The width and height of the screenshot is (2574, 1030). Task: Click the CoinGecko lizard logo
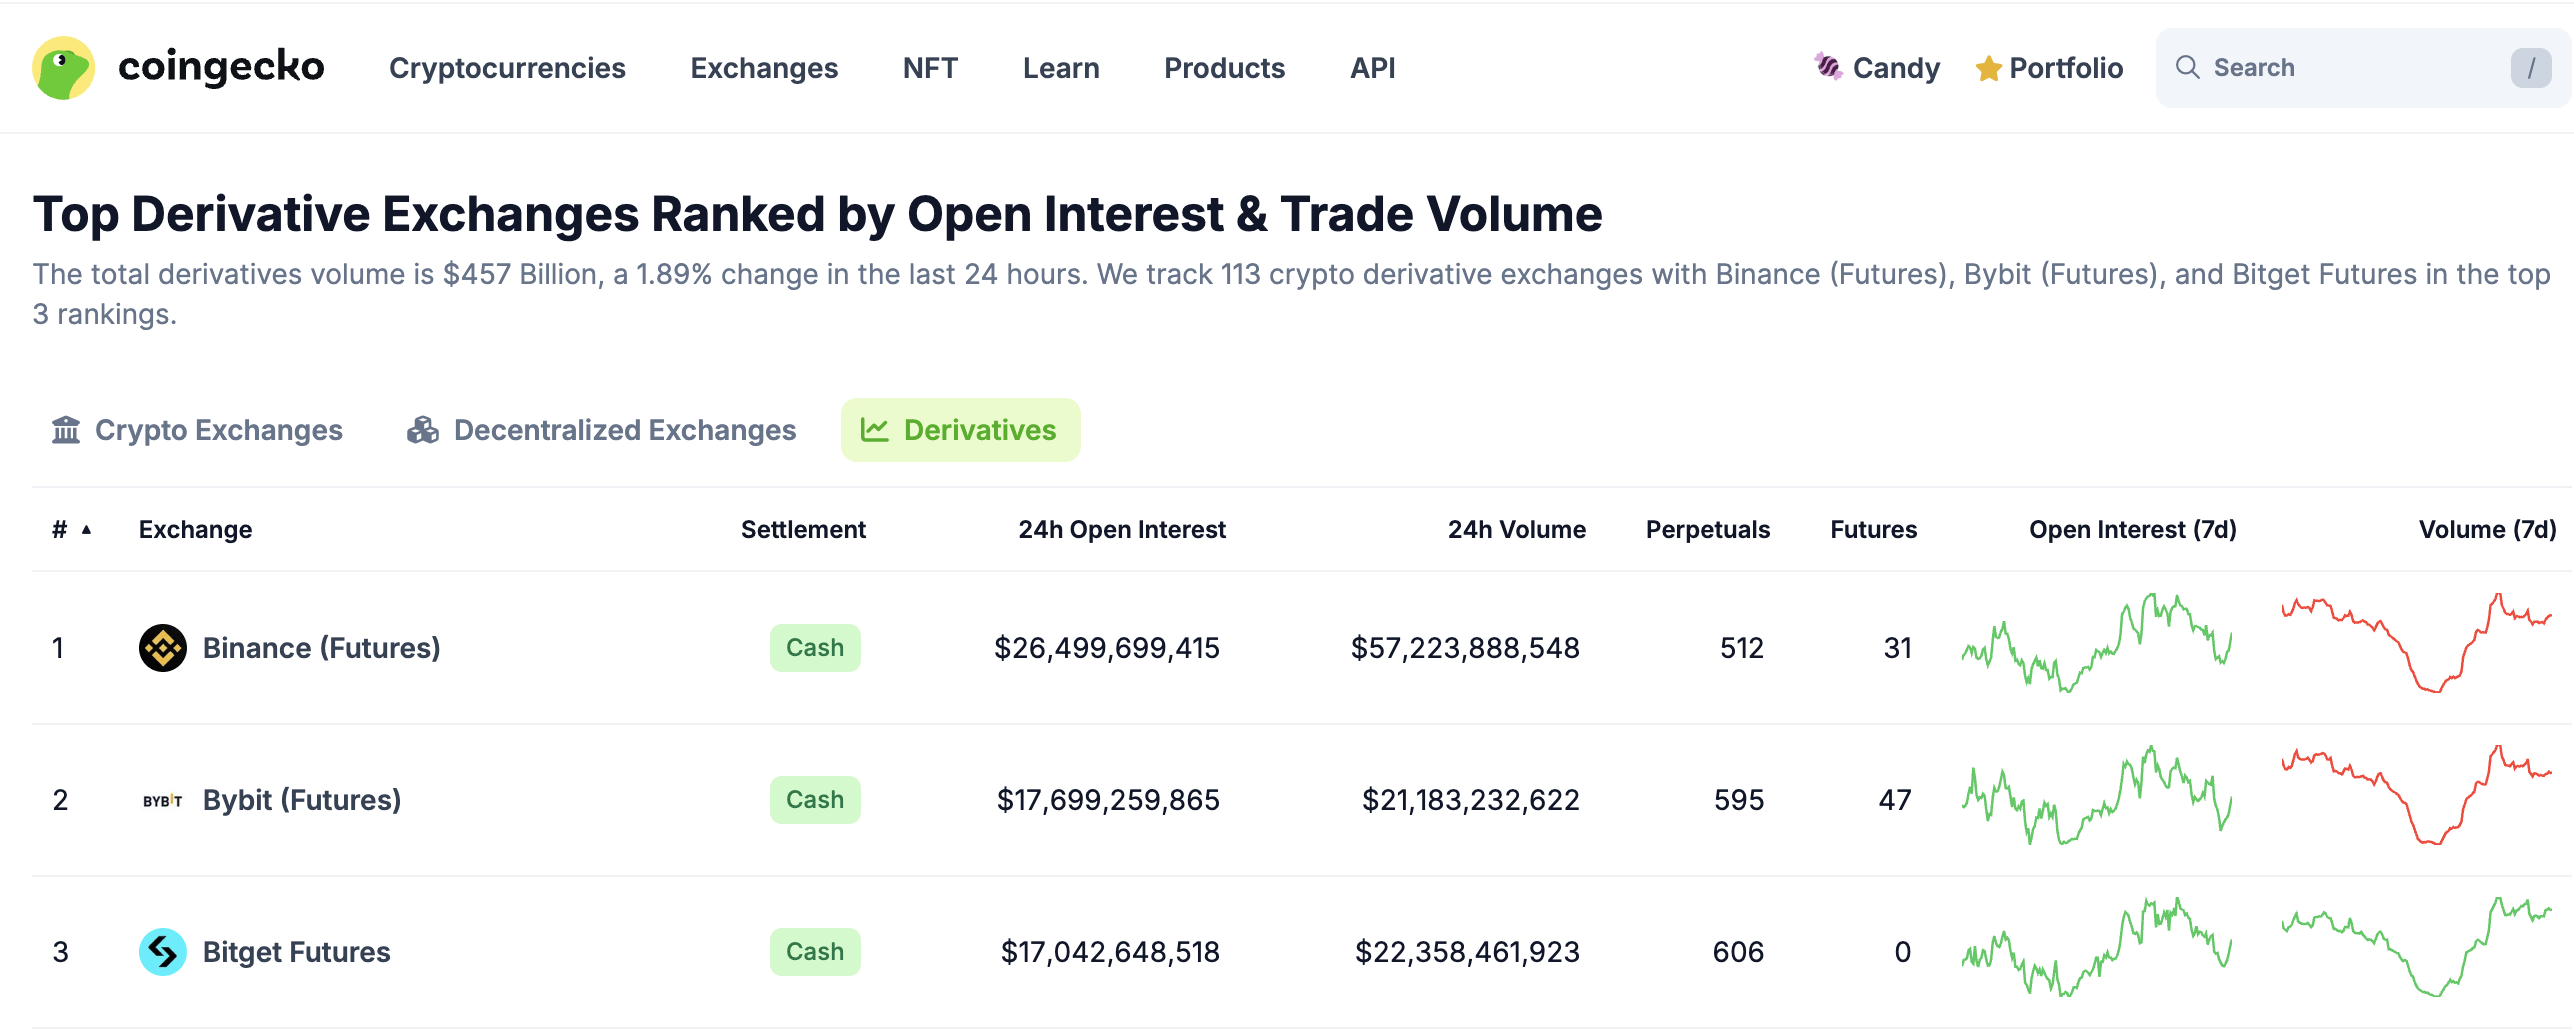[62, 67]
